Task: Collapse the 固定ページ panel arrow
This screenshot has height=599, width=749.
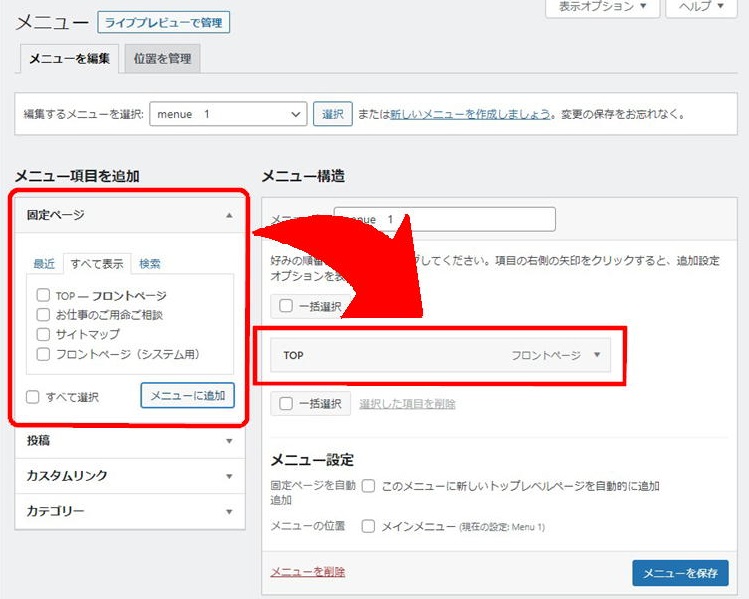Action: point(229,215)
